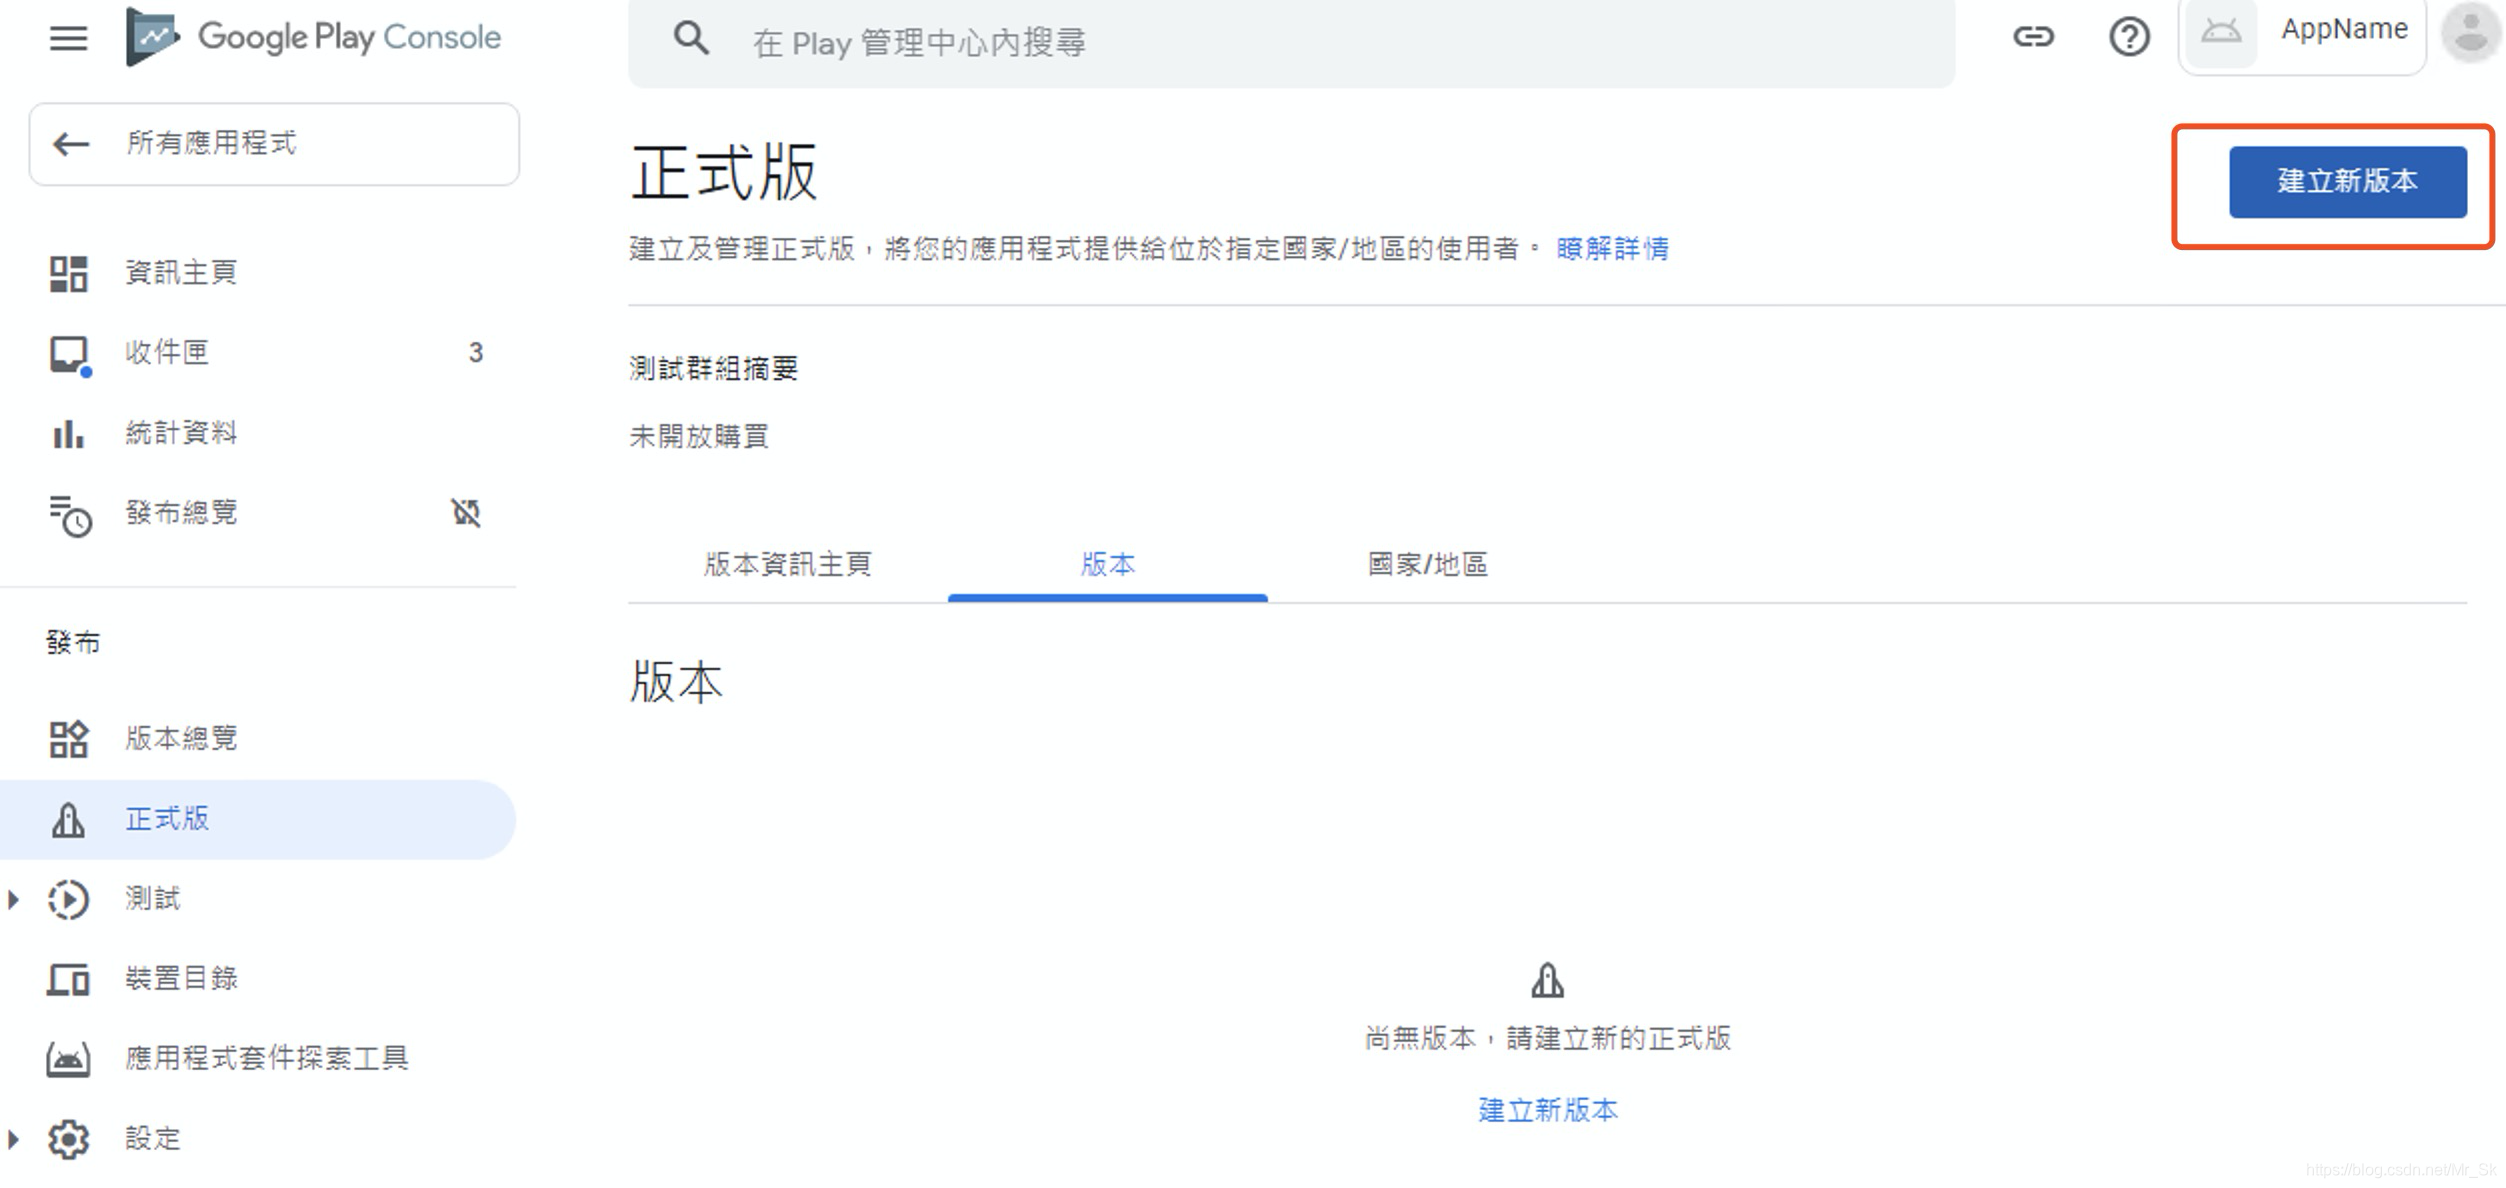Select the 正式版 sidebar icon
The height and width of the screenshot is (1188, 2506).
click(x=67, y=819)
